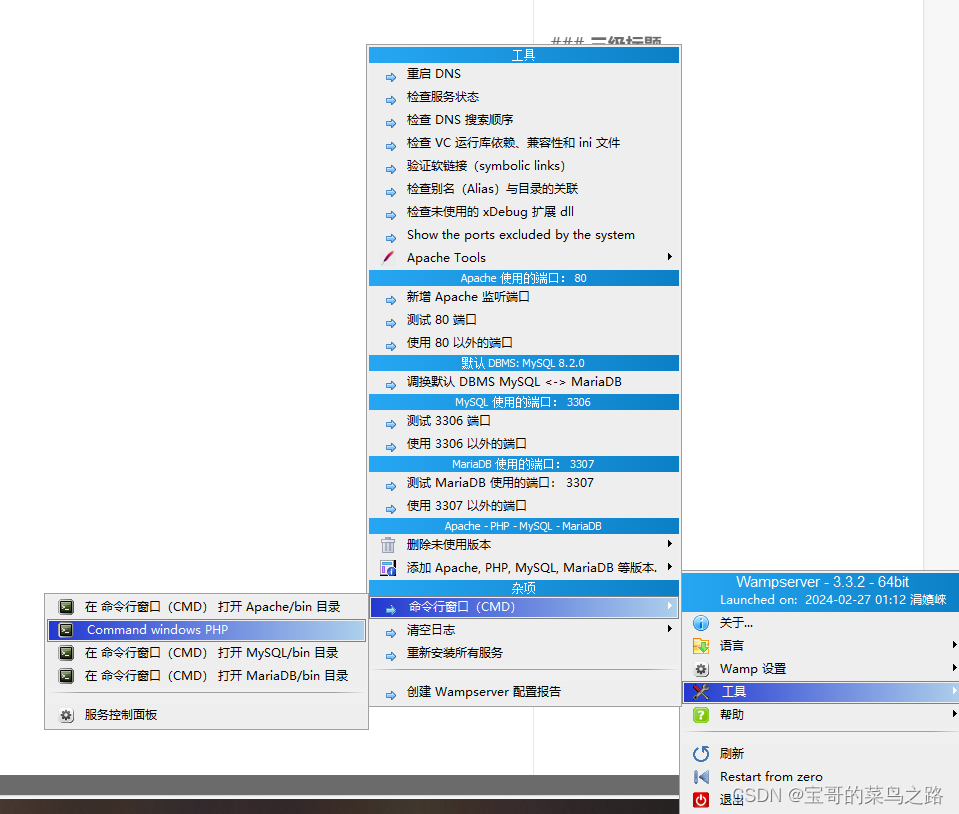Choose 测试 MariaDB 使用的端口: 3307
The width and height of the screenshot is (959, 814).
[524, 483]
